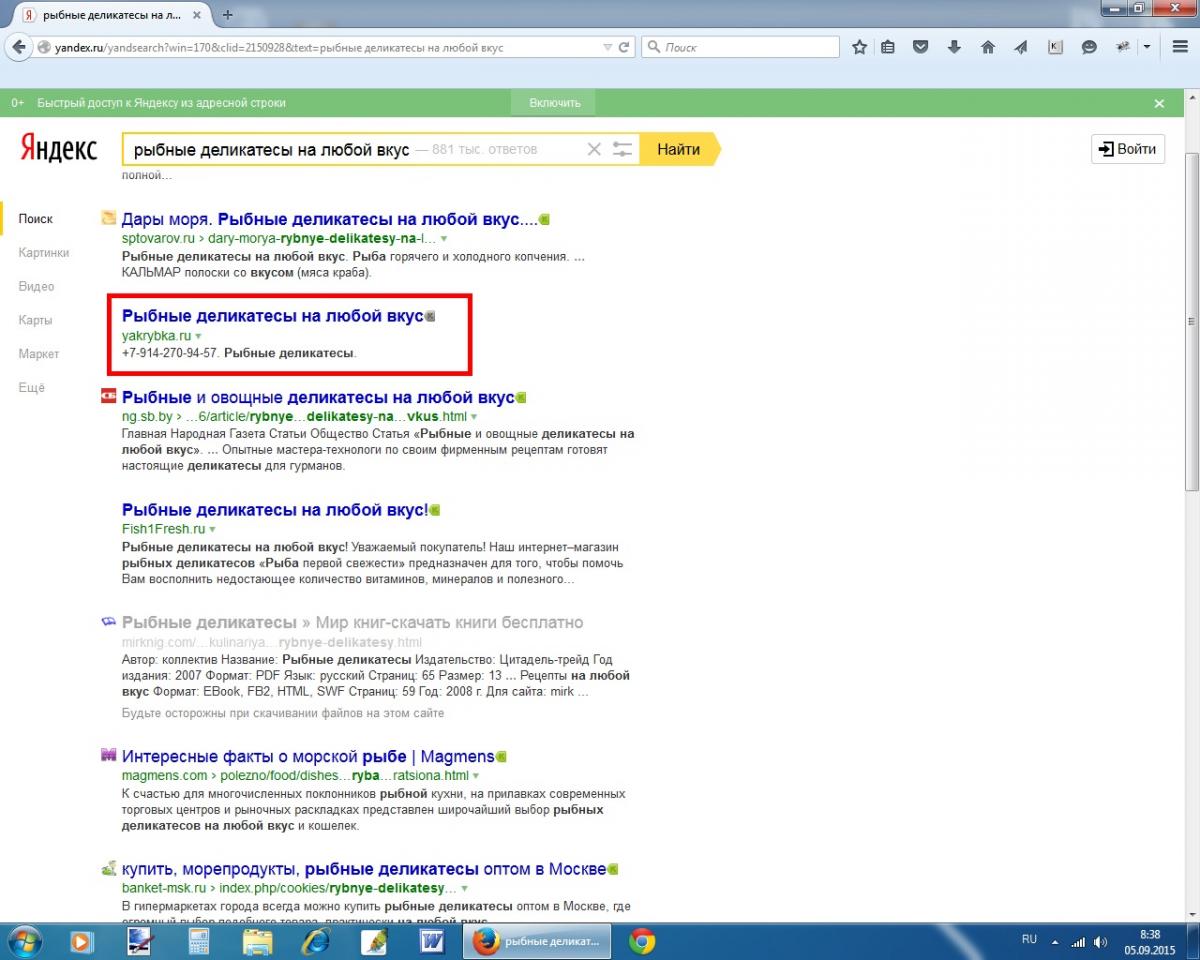Screen dimensions: 1200x960
Task: Open the bookmarks list icon
Action: point(889,47)
